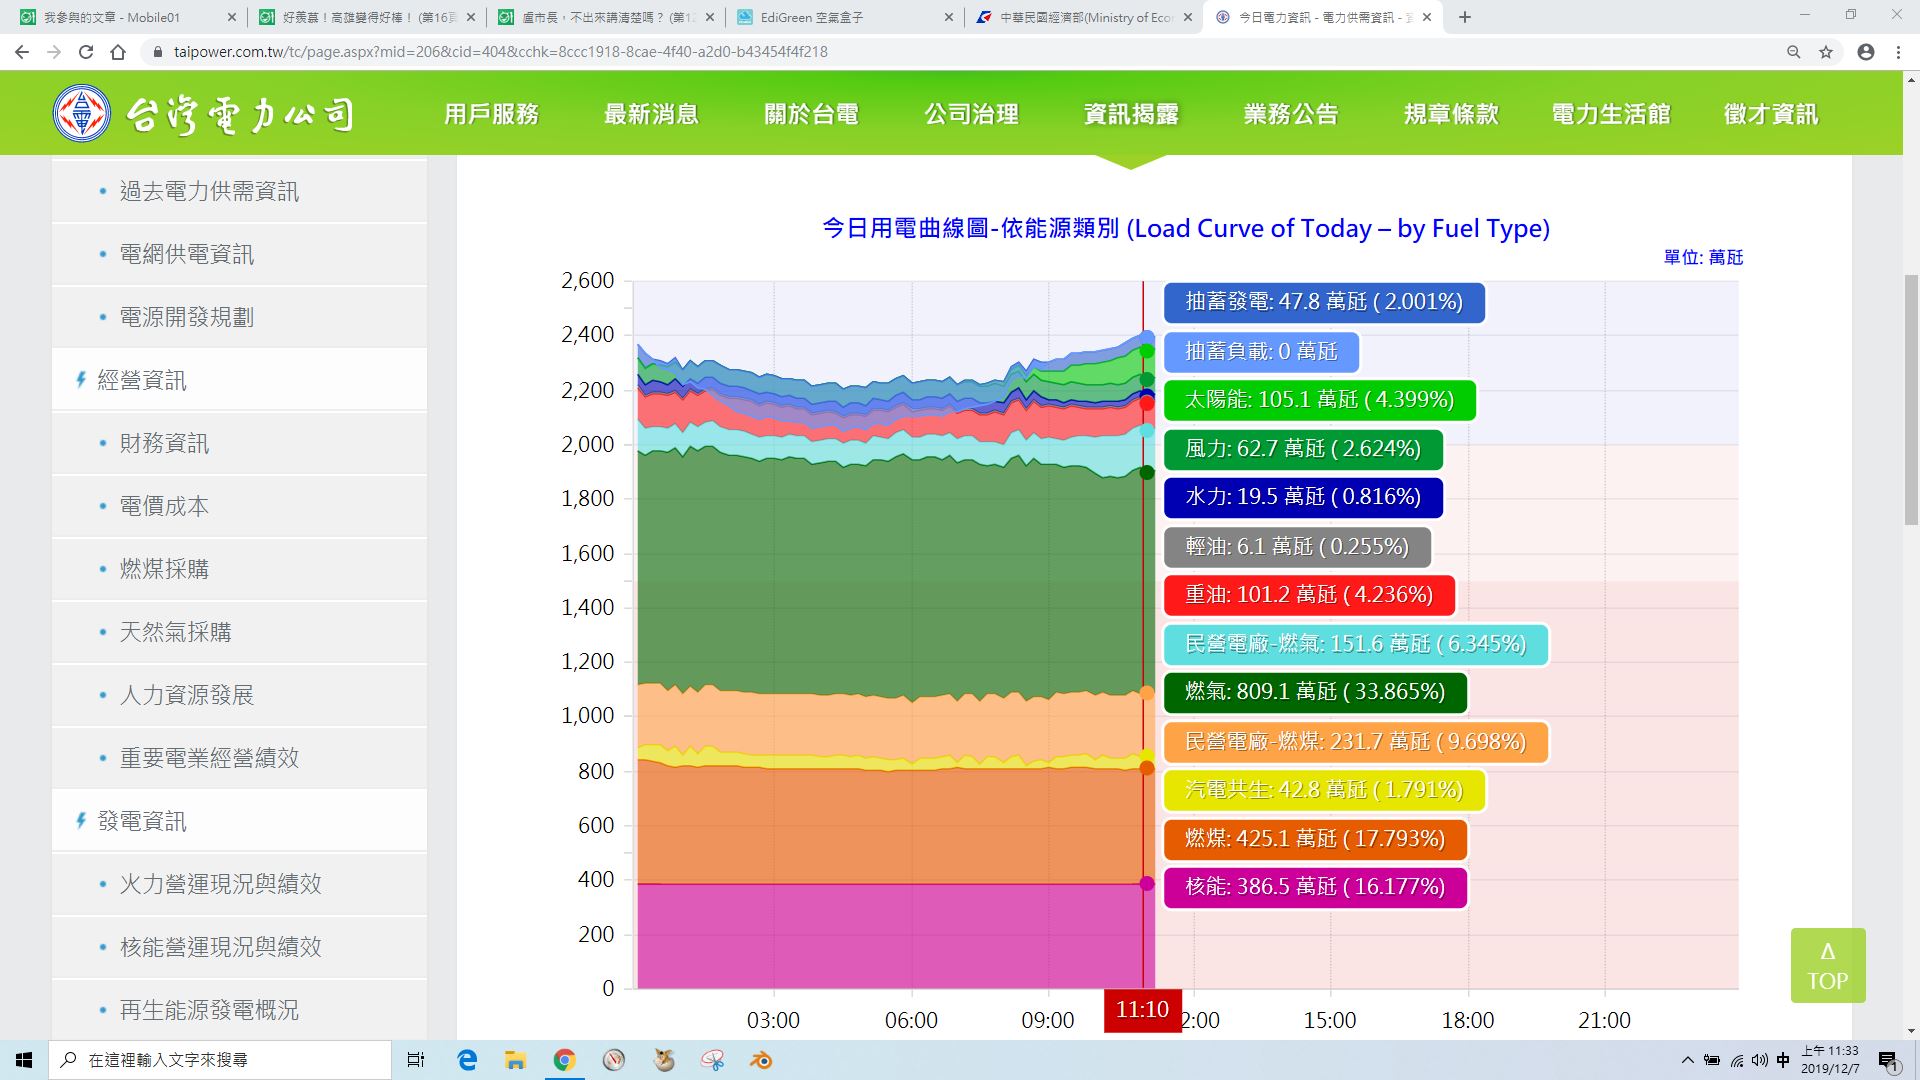Open Windows Task View icon
Viewport: 1920px width, 1080px height.
tap(416, 1060)
